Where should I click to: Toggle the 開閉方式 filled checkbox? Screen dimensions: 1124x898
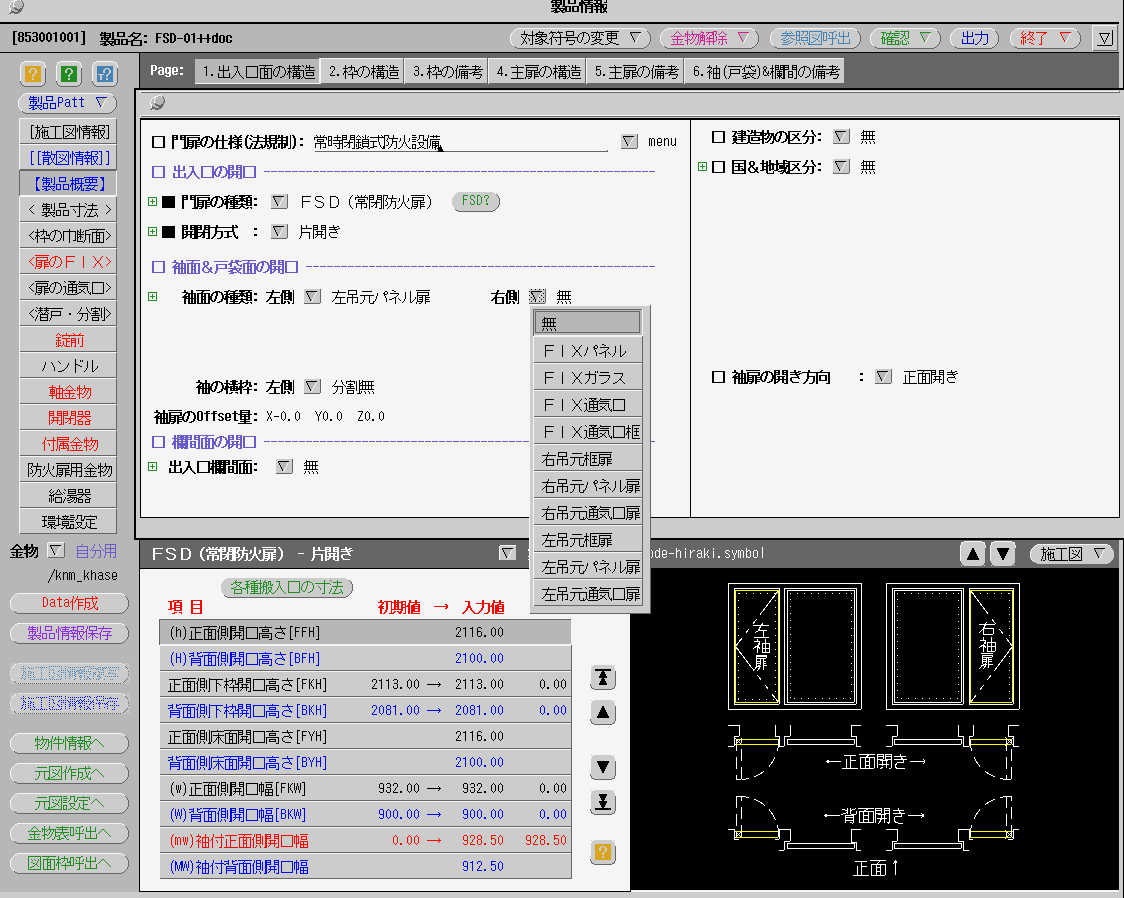click(x=168, y=232)
